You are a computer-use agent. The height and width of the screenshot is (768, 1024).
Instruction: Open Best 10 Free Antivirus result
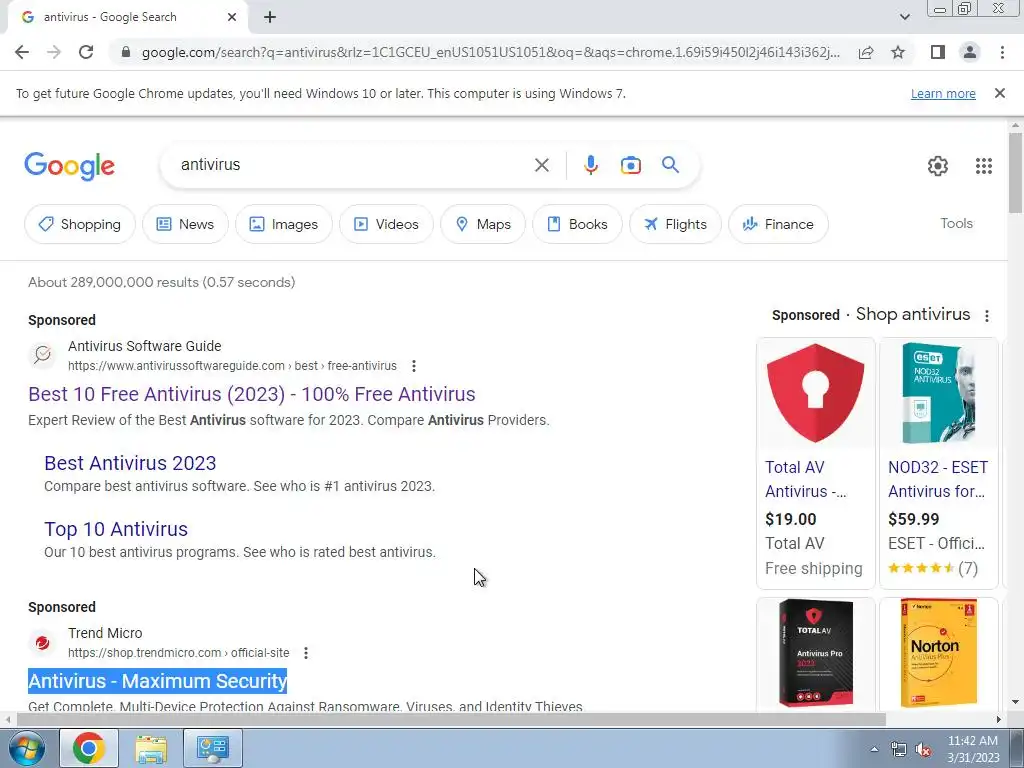(x=251, y=394)
